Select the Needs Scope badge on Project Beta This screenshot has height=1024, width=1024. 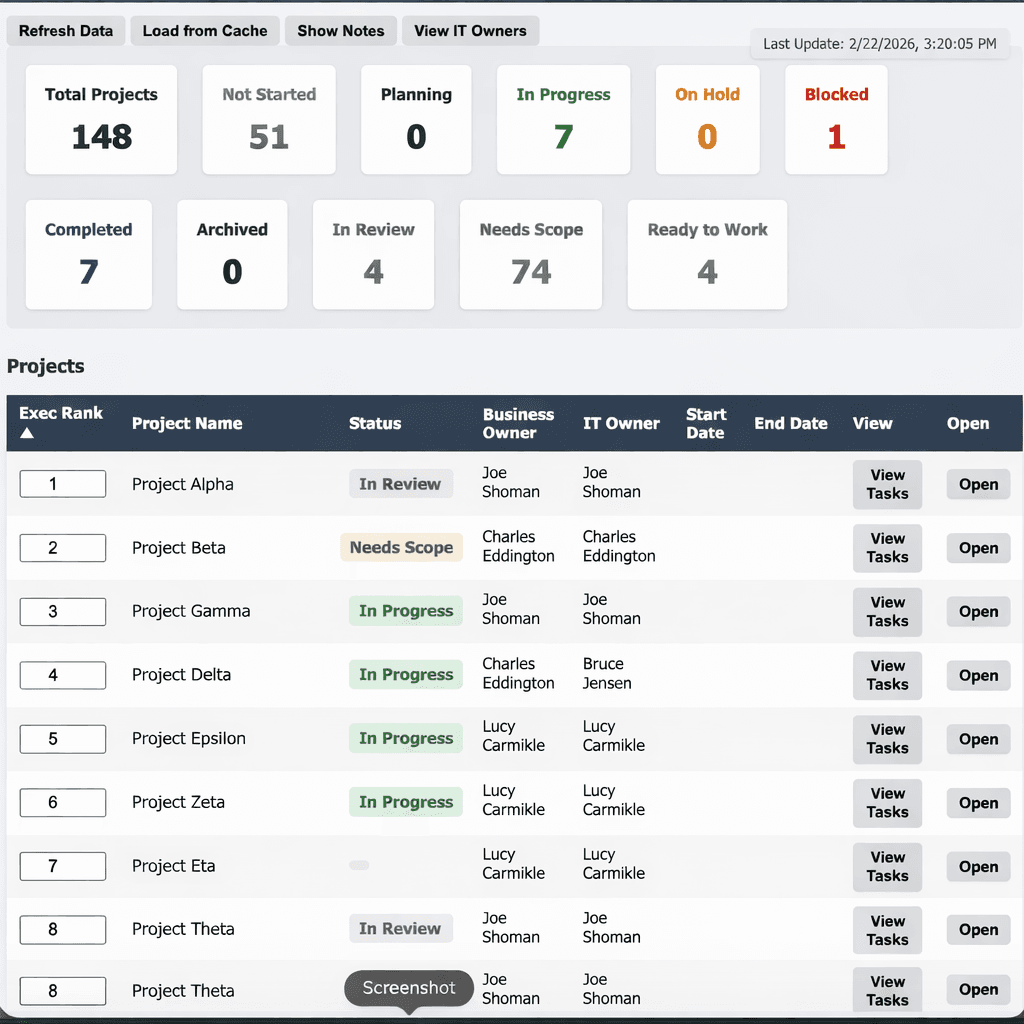401,547
